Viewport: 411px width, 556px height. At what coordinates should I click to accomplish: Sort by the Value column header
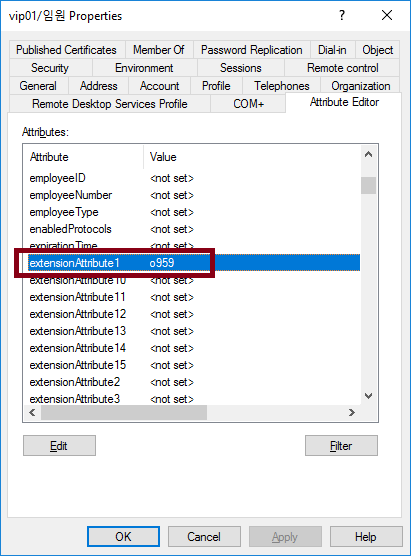[252, 157]
